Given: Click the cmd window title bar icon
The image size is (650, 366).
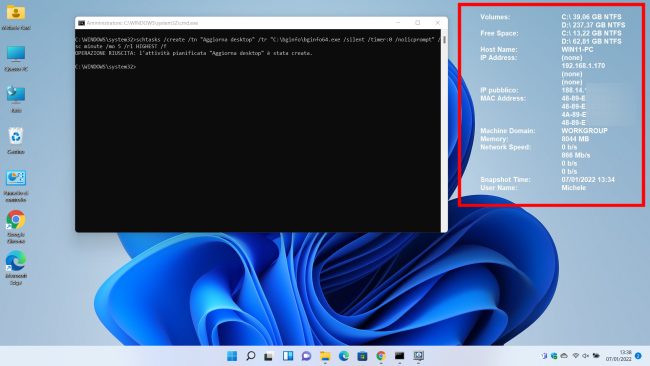Looking at the screenshot, I should pos(81,23).
